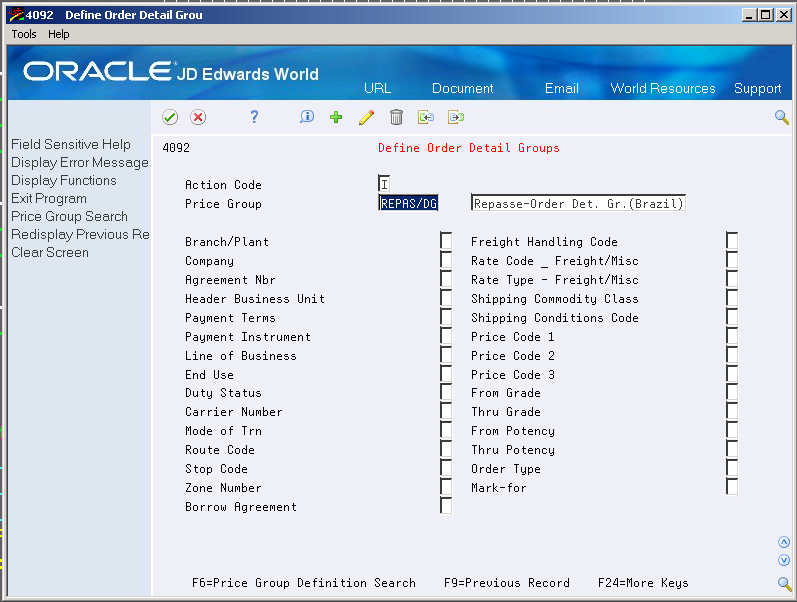797x602 pixels.
Task: Click the trash can delete icon
Action: pyautogui.click(x=396, y=117)
